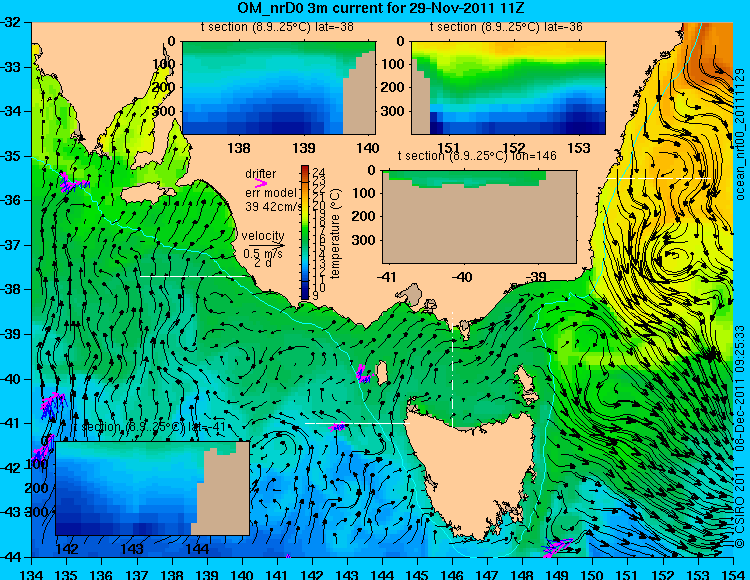Click the '142' label under the lat=-41 section

[x=67, y=548]
